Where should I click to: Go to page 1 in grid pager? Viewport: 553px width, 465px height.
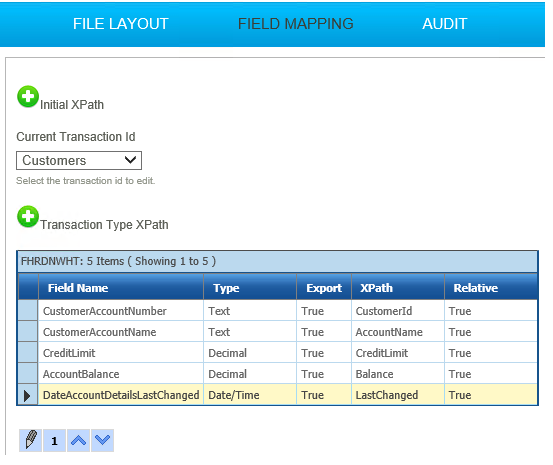[x=54, y=440]
